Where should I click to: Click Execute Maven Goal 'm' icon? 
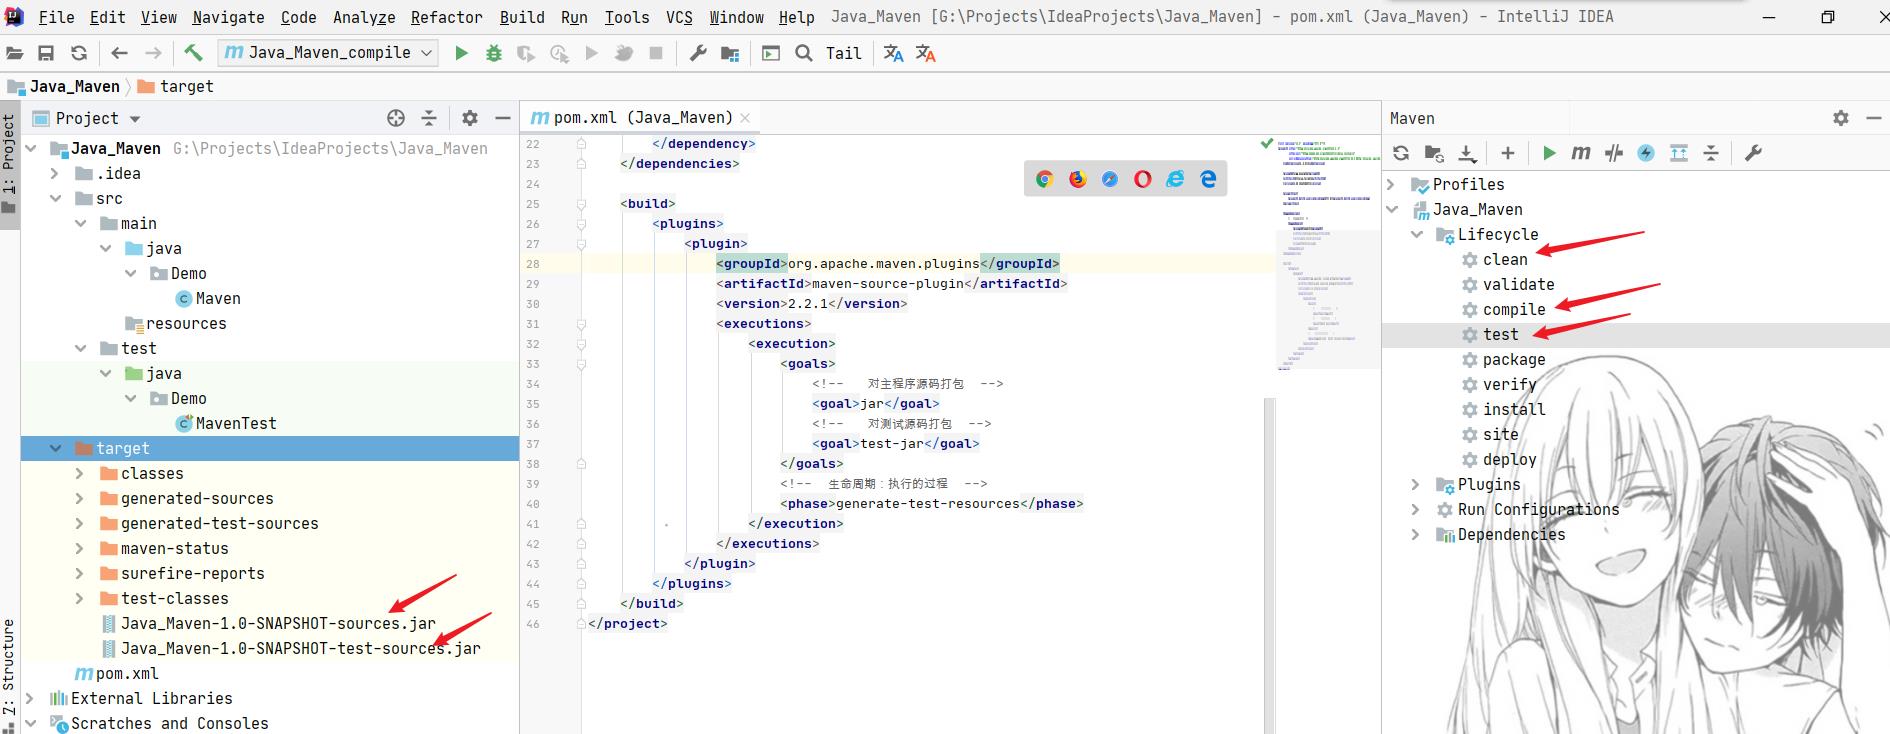pyautogui.click(x=1581, y=153)
